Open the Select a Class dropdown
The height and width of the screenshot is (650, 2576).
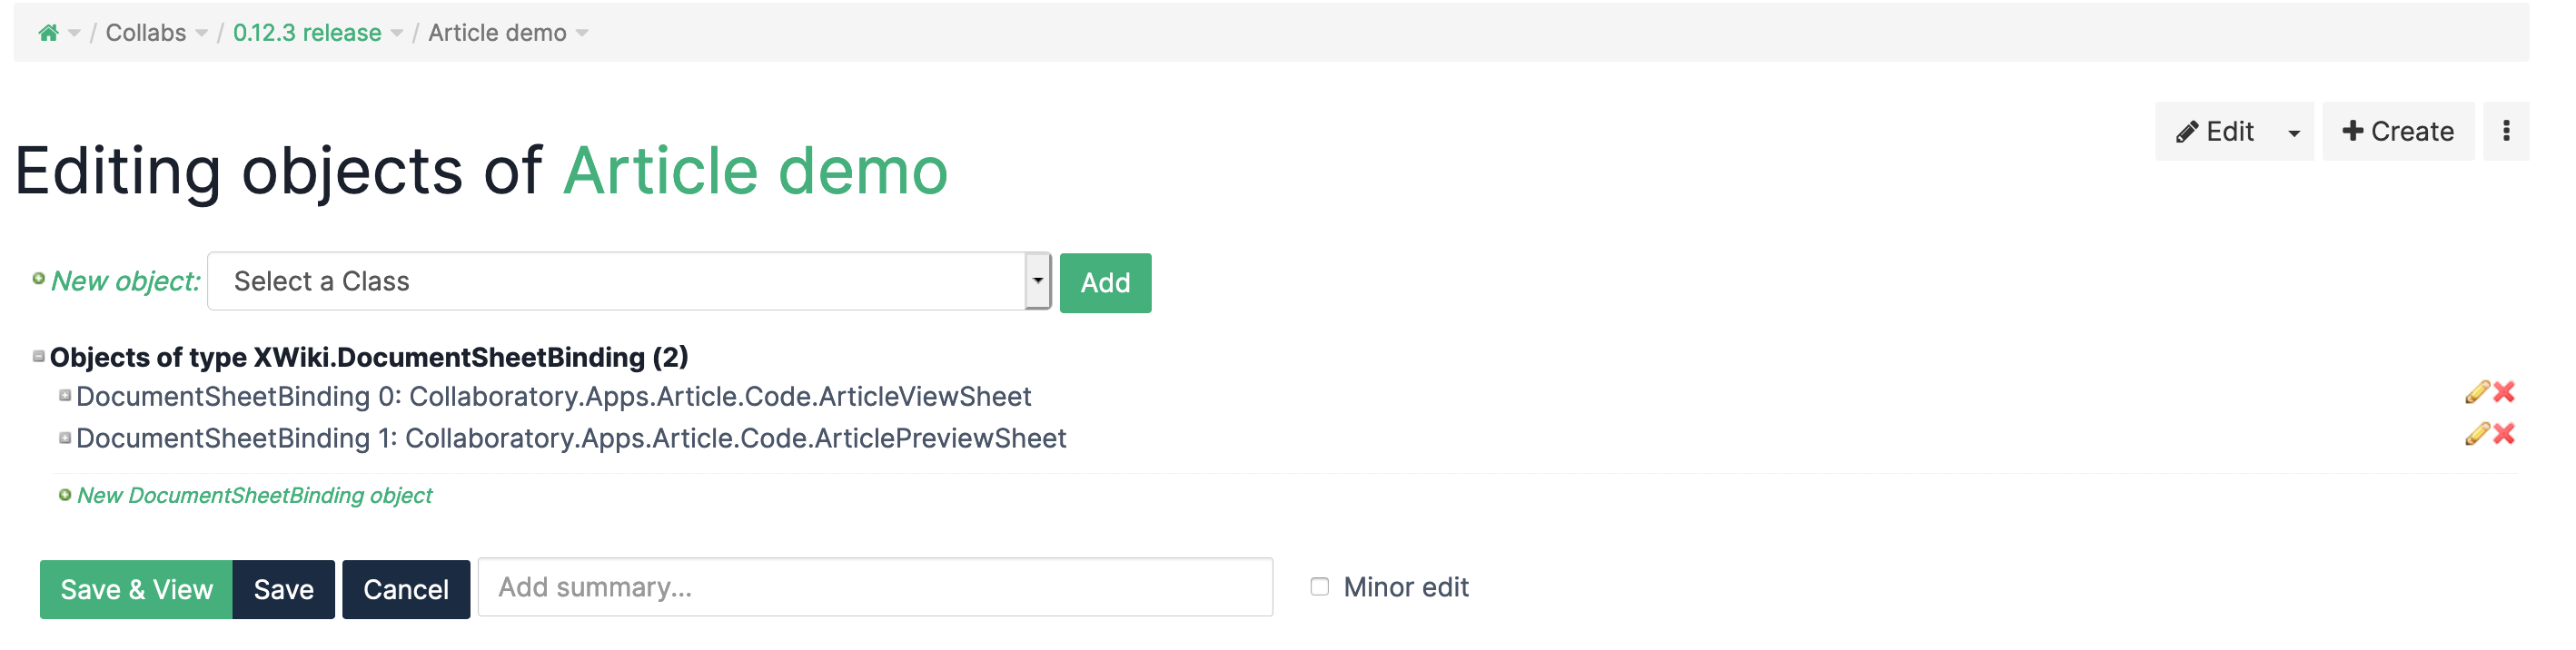pos(629,282)
